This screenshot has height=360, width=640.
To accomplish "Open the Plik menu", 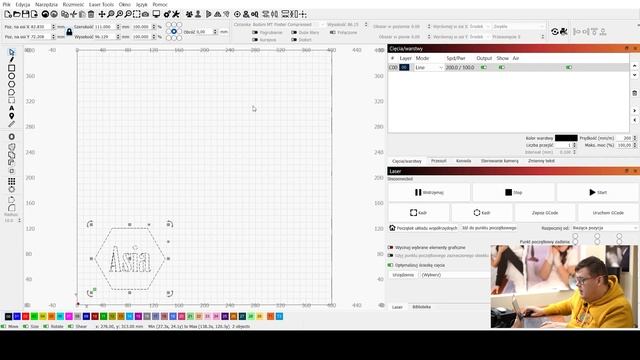I will (7, 4).
